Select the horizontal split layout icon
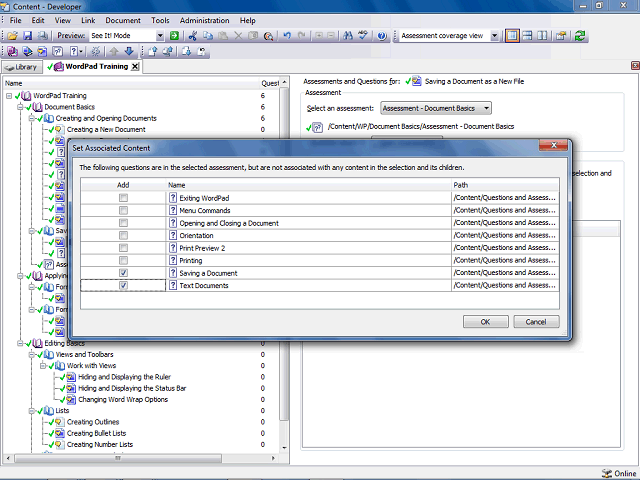Viewport: 640px width, 480px height. click(527, 36)
